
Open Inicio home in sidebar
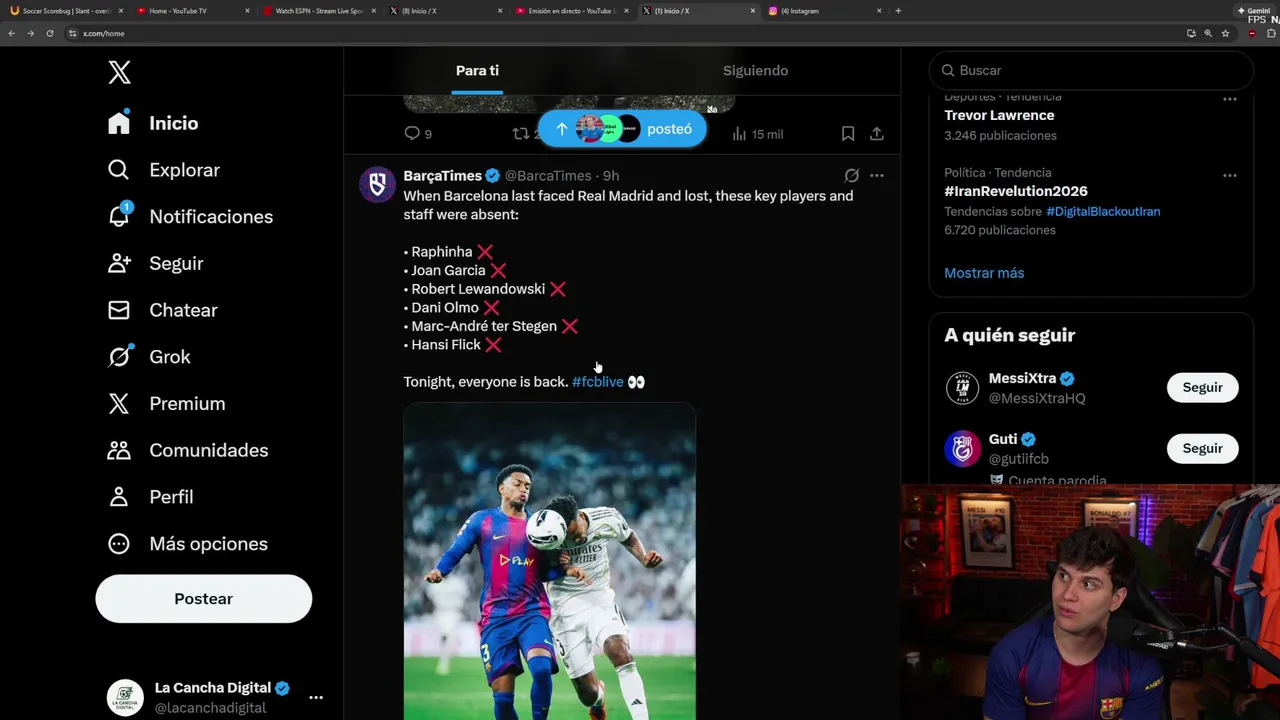[x=153, y=123]
